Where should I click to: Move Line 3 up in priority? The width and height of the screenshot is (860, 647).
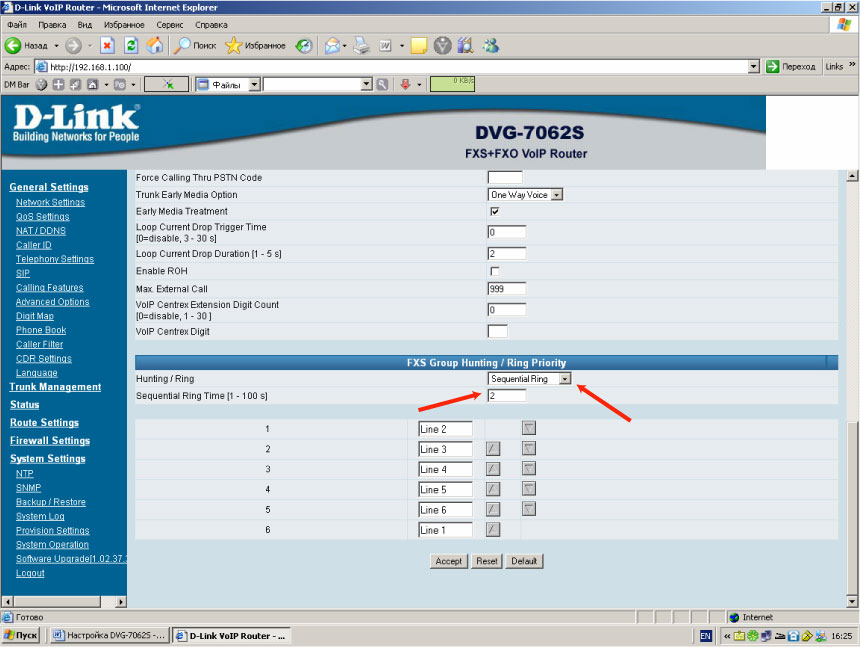point(492,449)
